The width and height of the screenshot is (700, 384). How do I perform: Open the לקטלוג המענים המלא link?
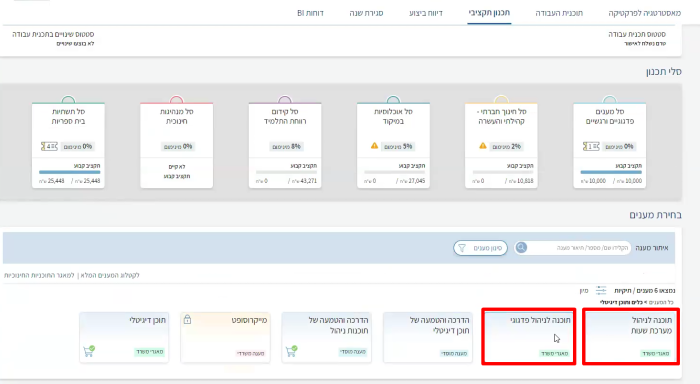(x=110, y=275)
